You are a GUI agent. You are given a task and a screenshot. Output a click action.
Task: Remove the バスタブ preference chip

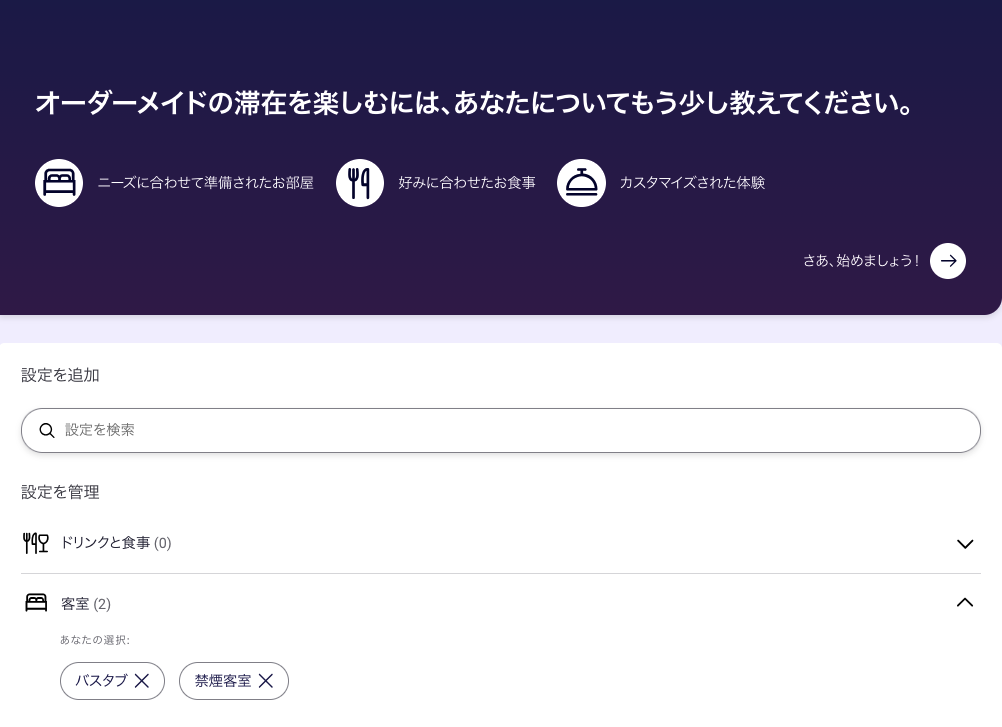[142, 681]
